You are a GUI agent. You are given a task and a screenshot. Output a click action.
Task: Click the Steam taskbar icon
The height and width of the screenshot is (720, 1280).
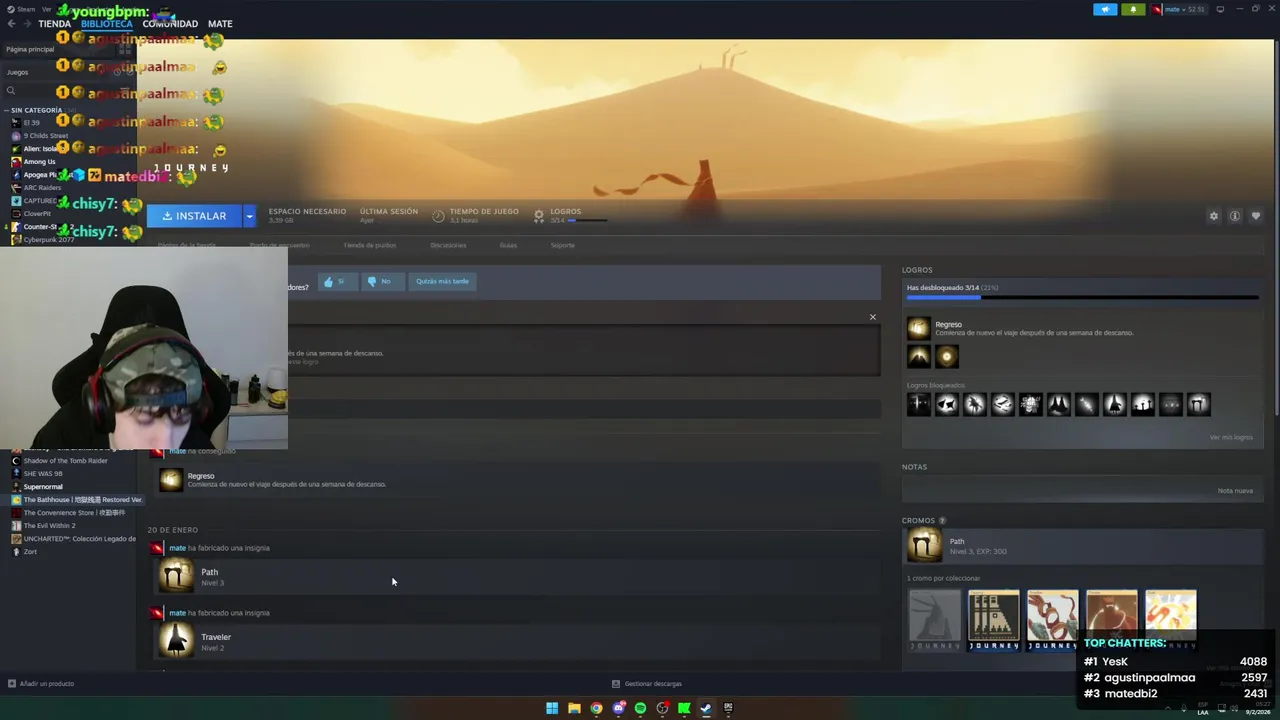tap(706, 708)
